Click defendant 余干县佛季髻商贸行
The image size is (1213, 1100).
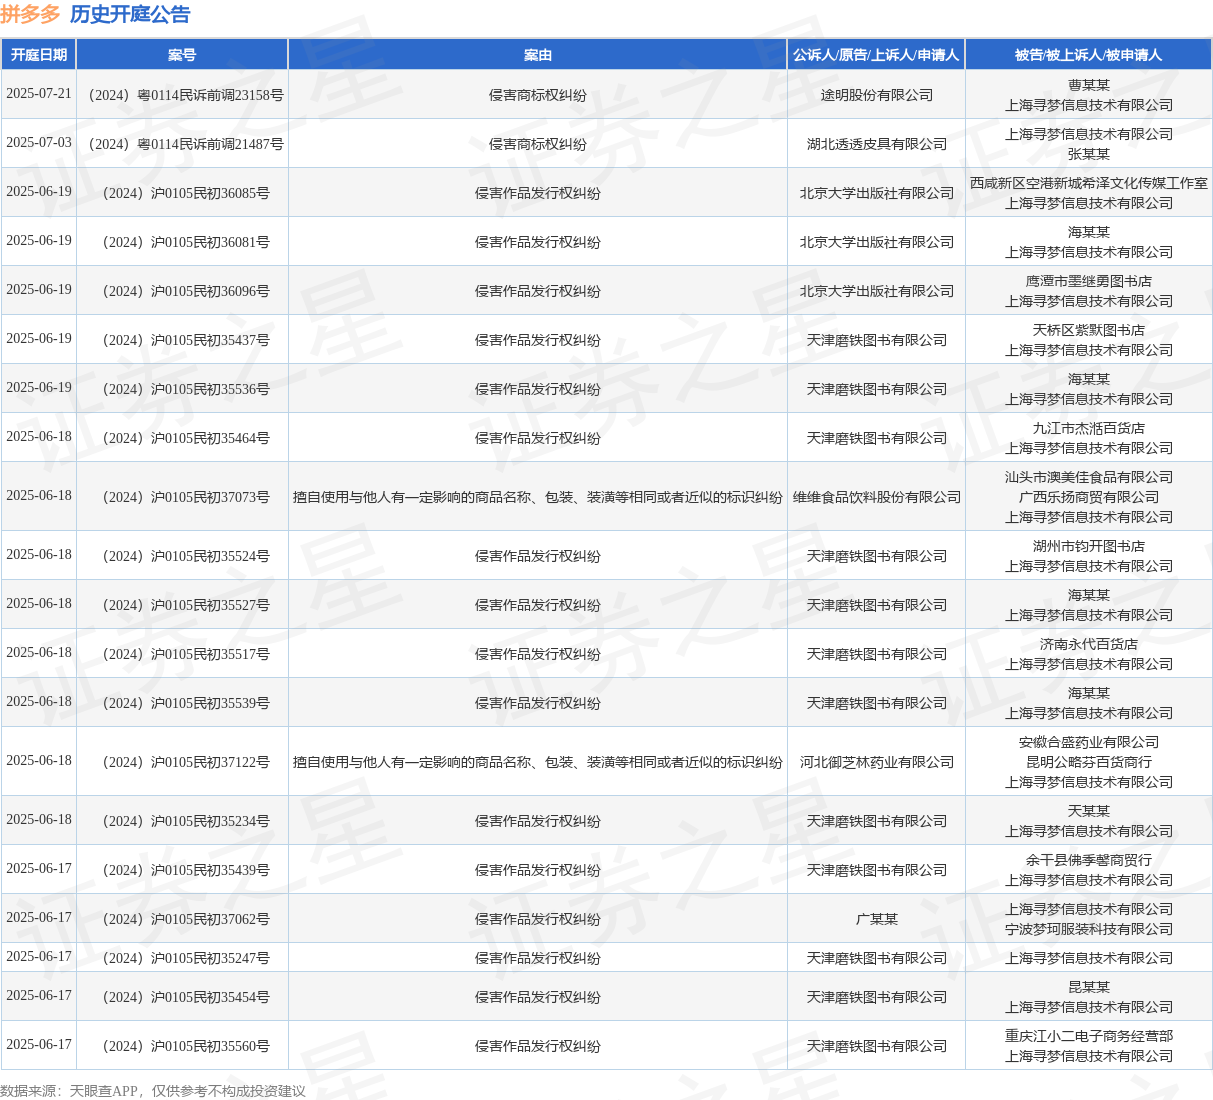pos(1089,860)
